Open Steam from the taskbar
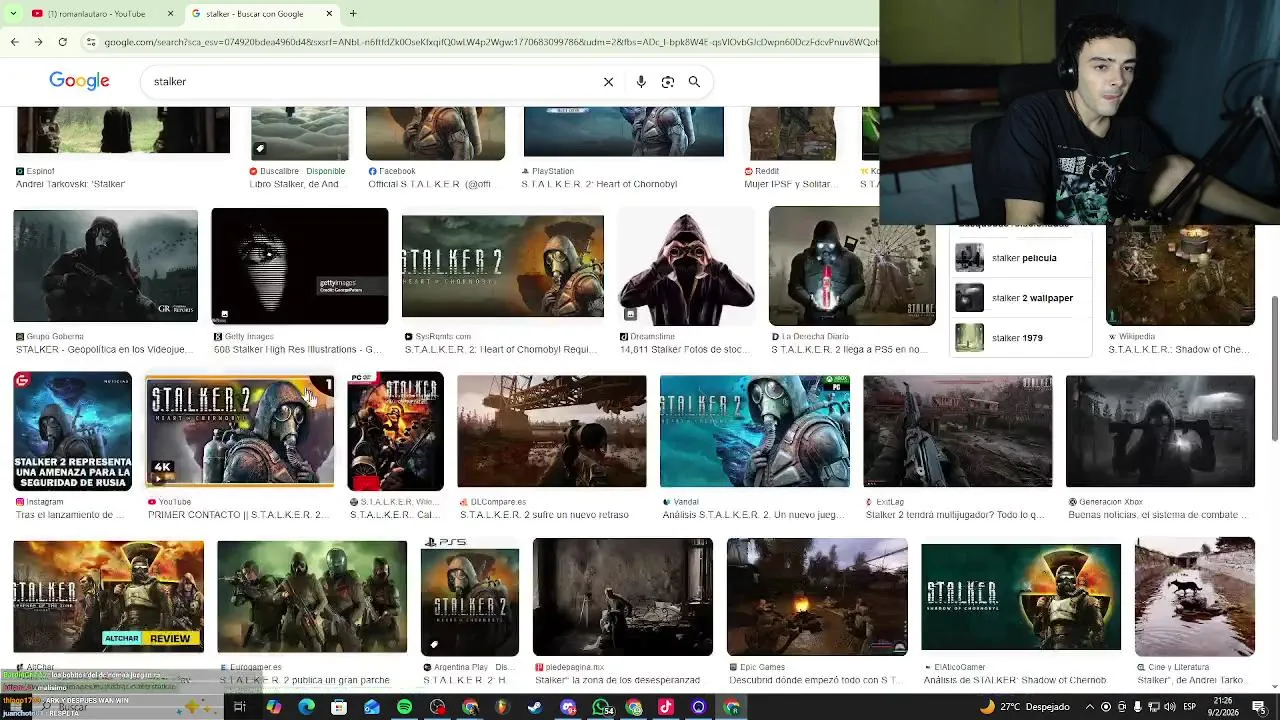 [535, 707]
